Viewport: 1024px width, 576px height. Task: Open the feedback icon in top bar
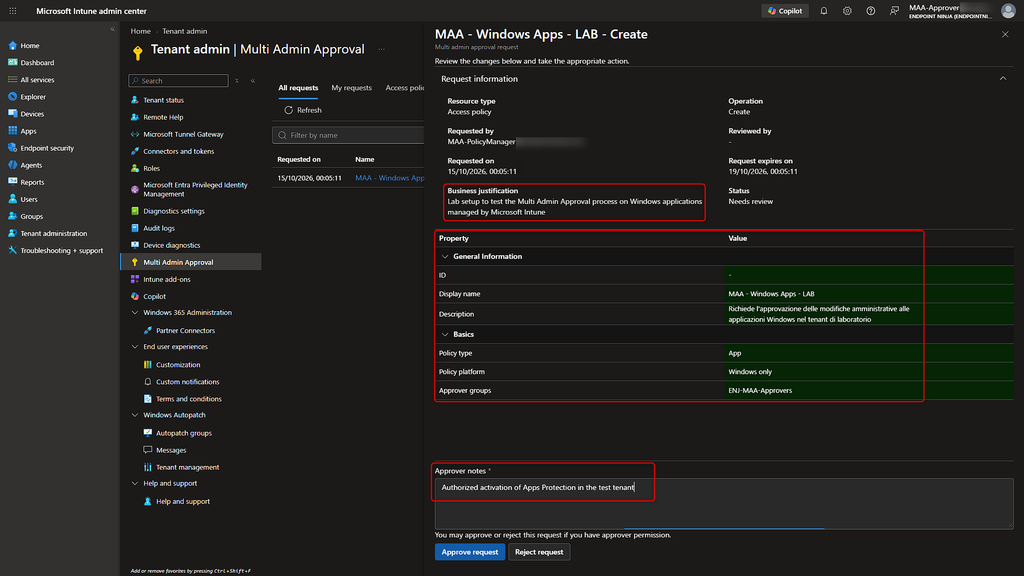(x=894, y=11)
